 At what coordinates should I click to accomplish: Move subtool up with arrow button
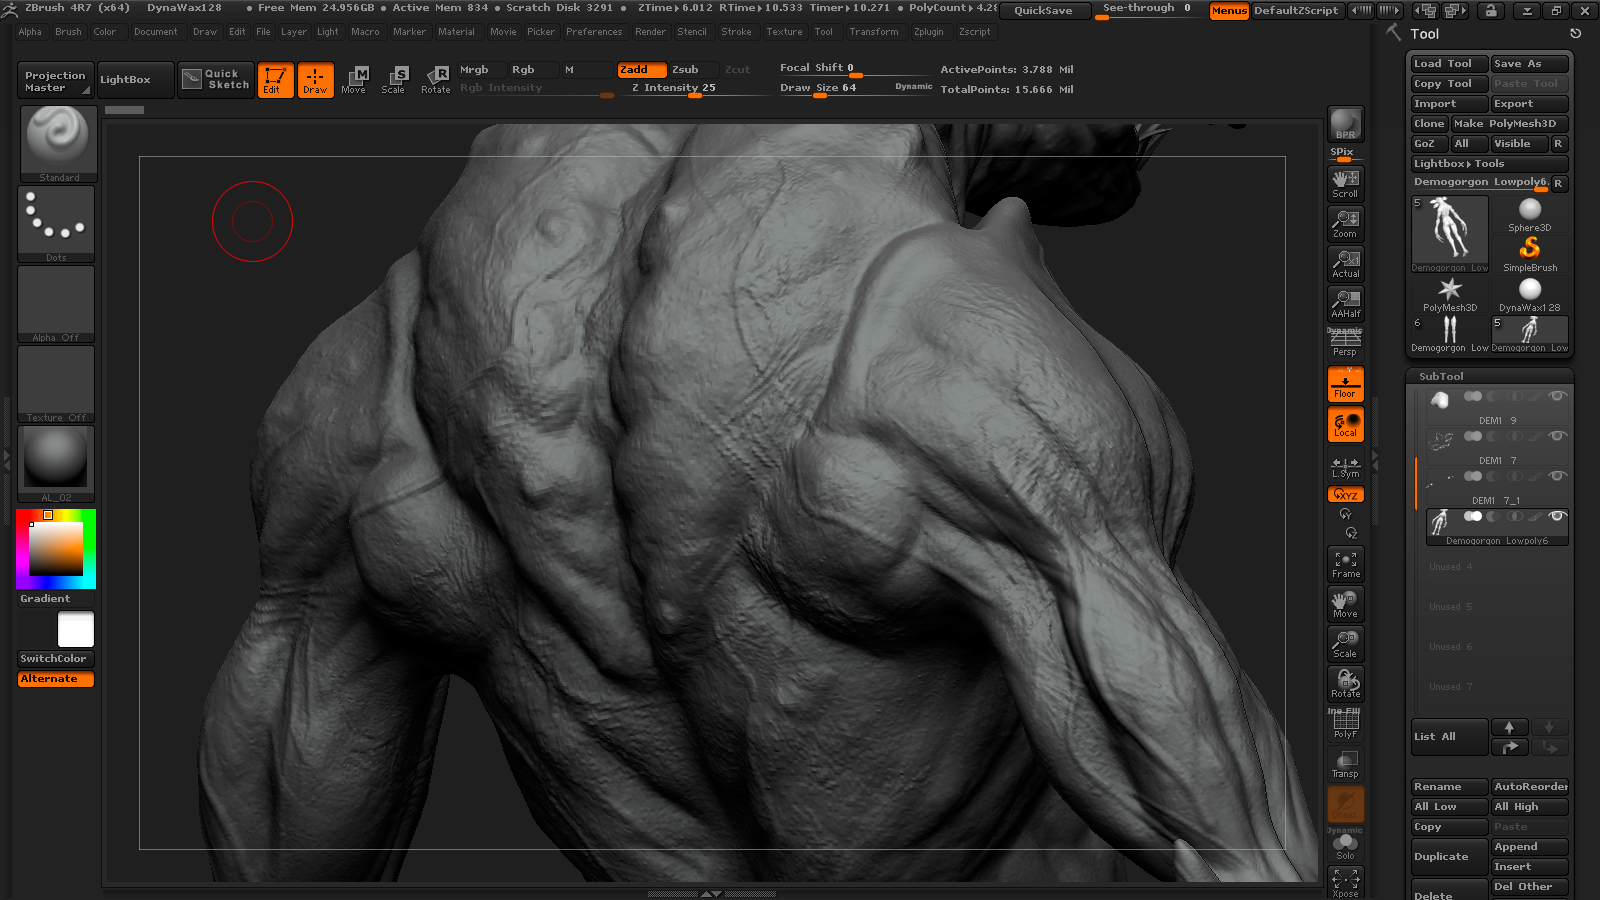pos(1509,727)
